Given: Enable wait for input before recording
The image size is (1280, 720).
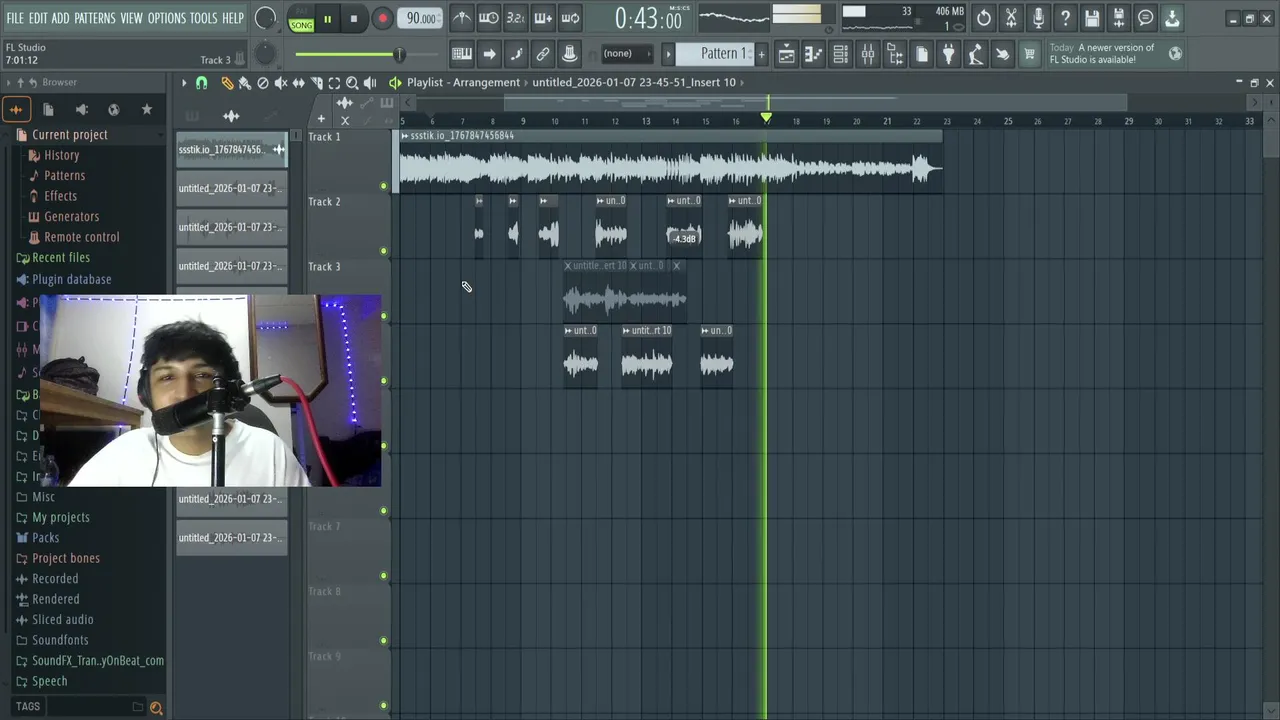Looking at the screenshot, I should pos(488,18).
